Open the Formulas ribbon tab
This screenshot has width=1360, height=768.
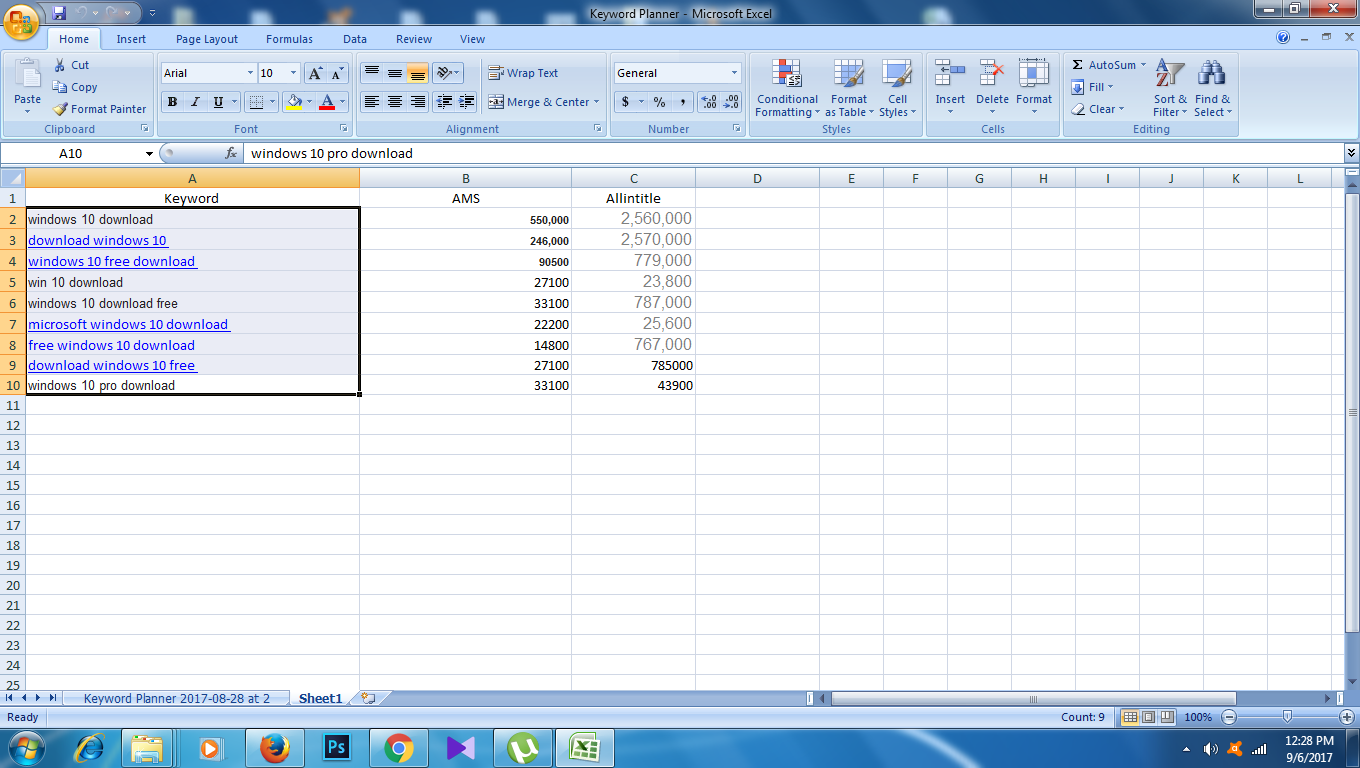click(289, 39)
